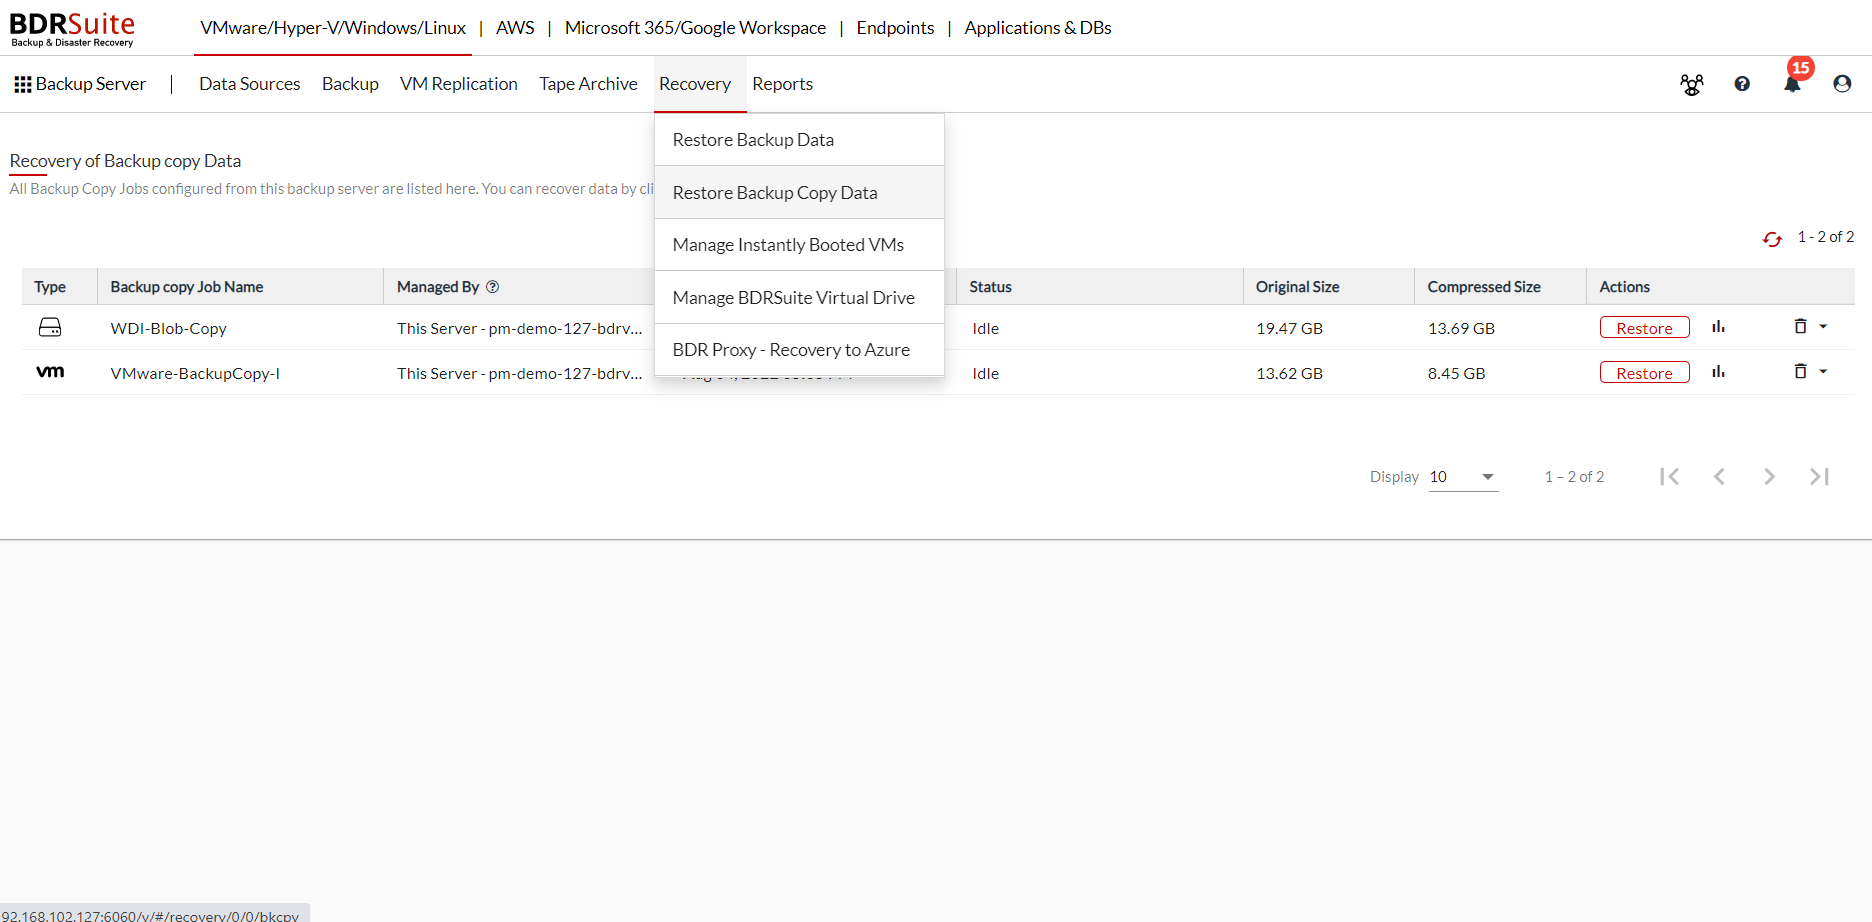Click the Status column header

click(990, 287)
